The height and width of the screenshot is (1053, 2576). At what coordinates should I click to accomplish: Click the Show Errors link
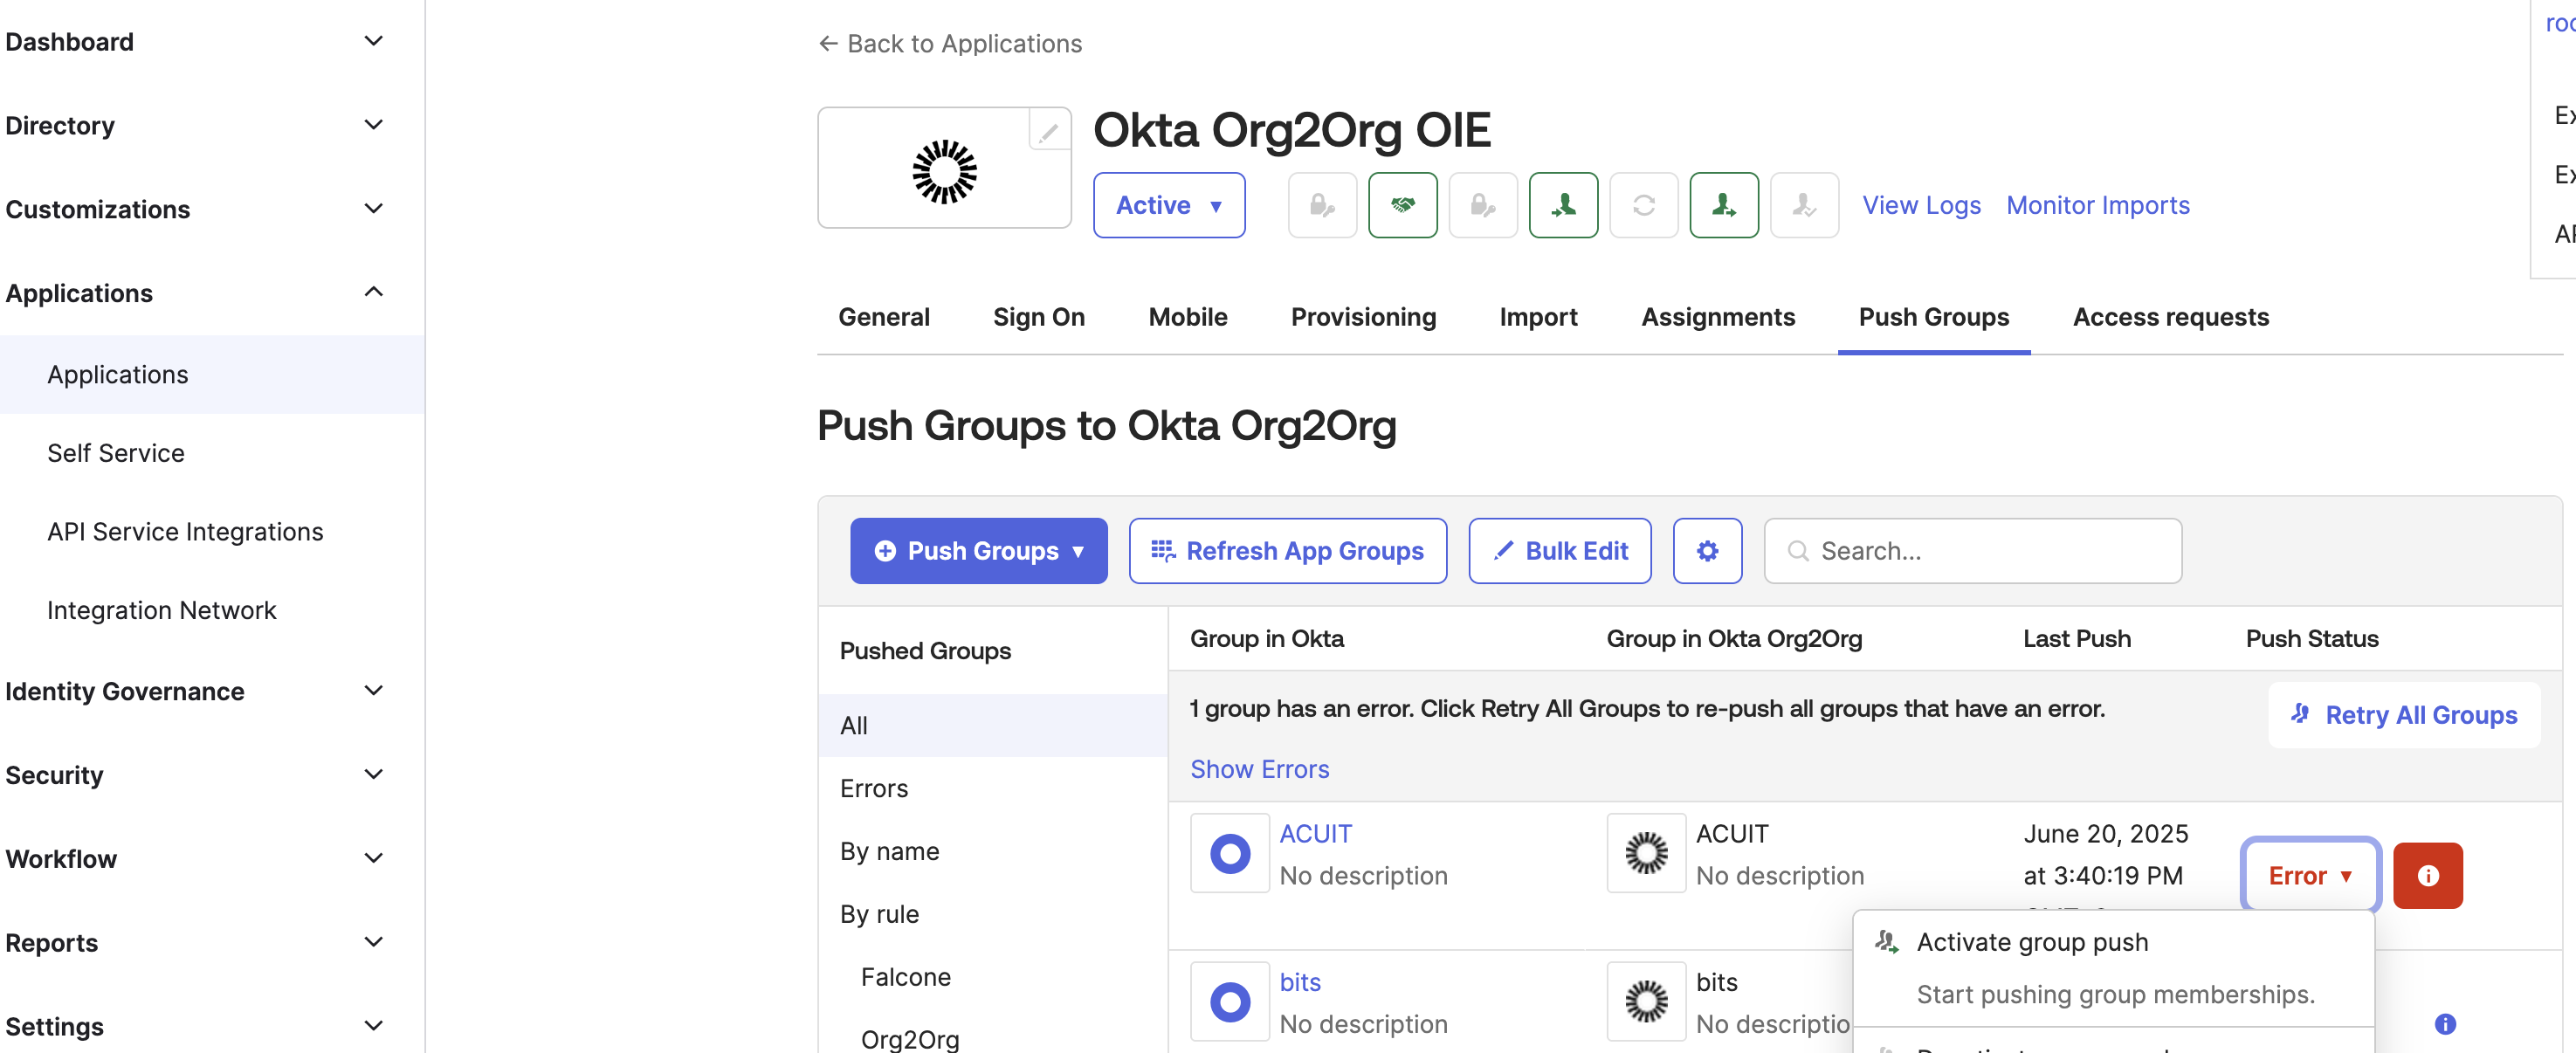click(1259, 769)
